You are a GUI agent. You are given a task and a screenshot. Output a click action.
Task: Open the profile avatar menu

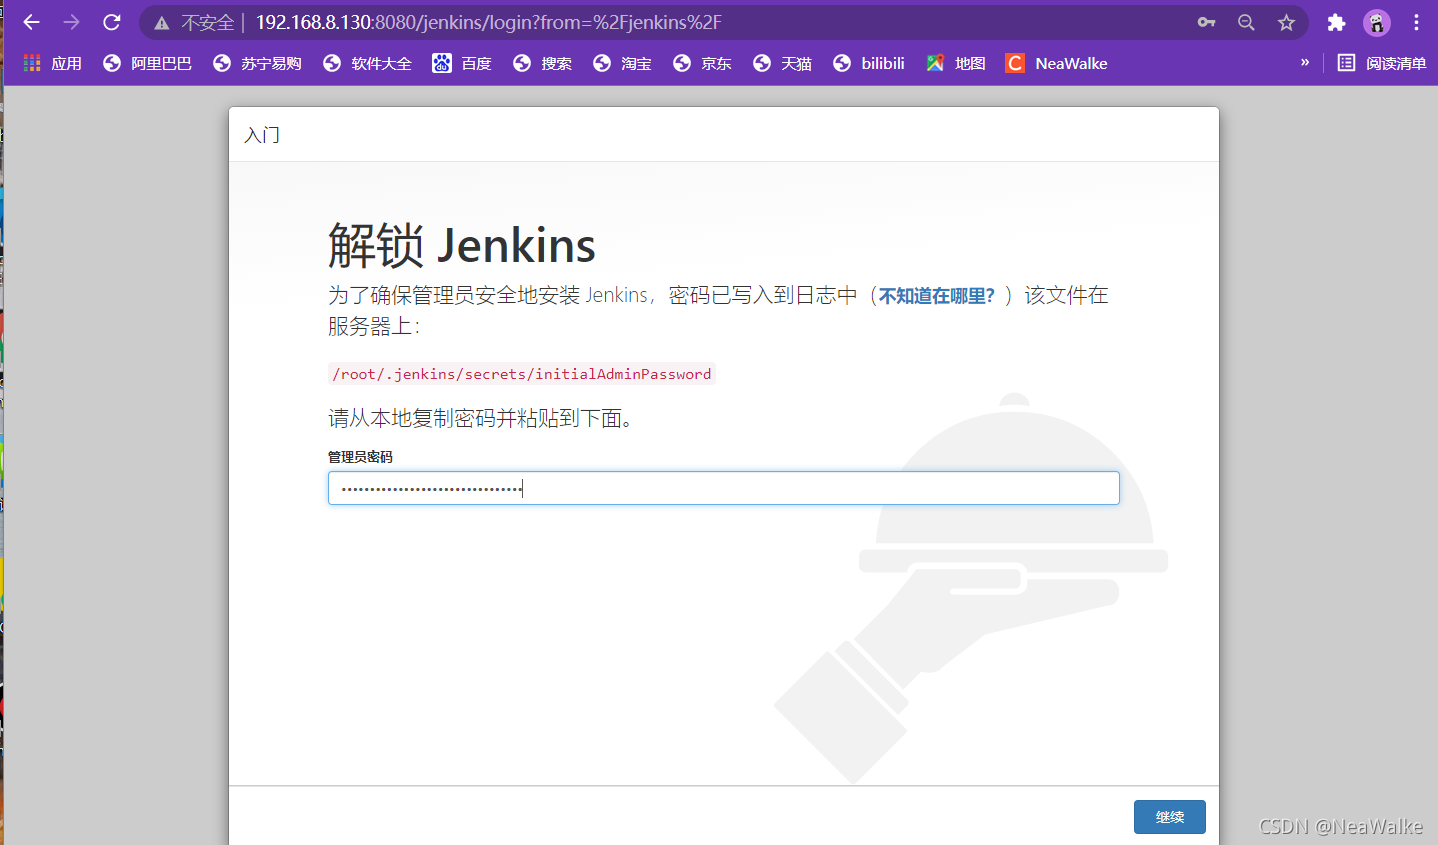pyautogui.click(x=1377, y=22)
